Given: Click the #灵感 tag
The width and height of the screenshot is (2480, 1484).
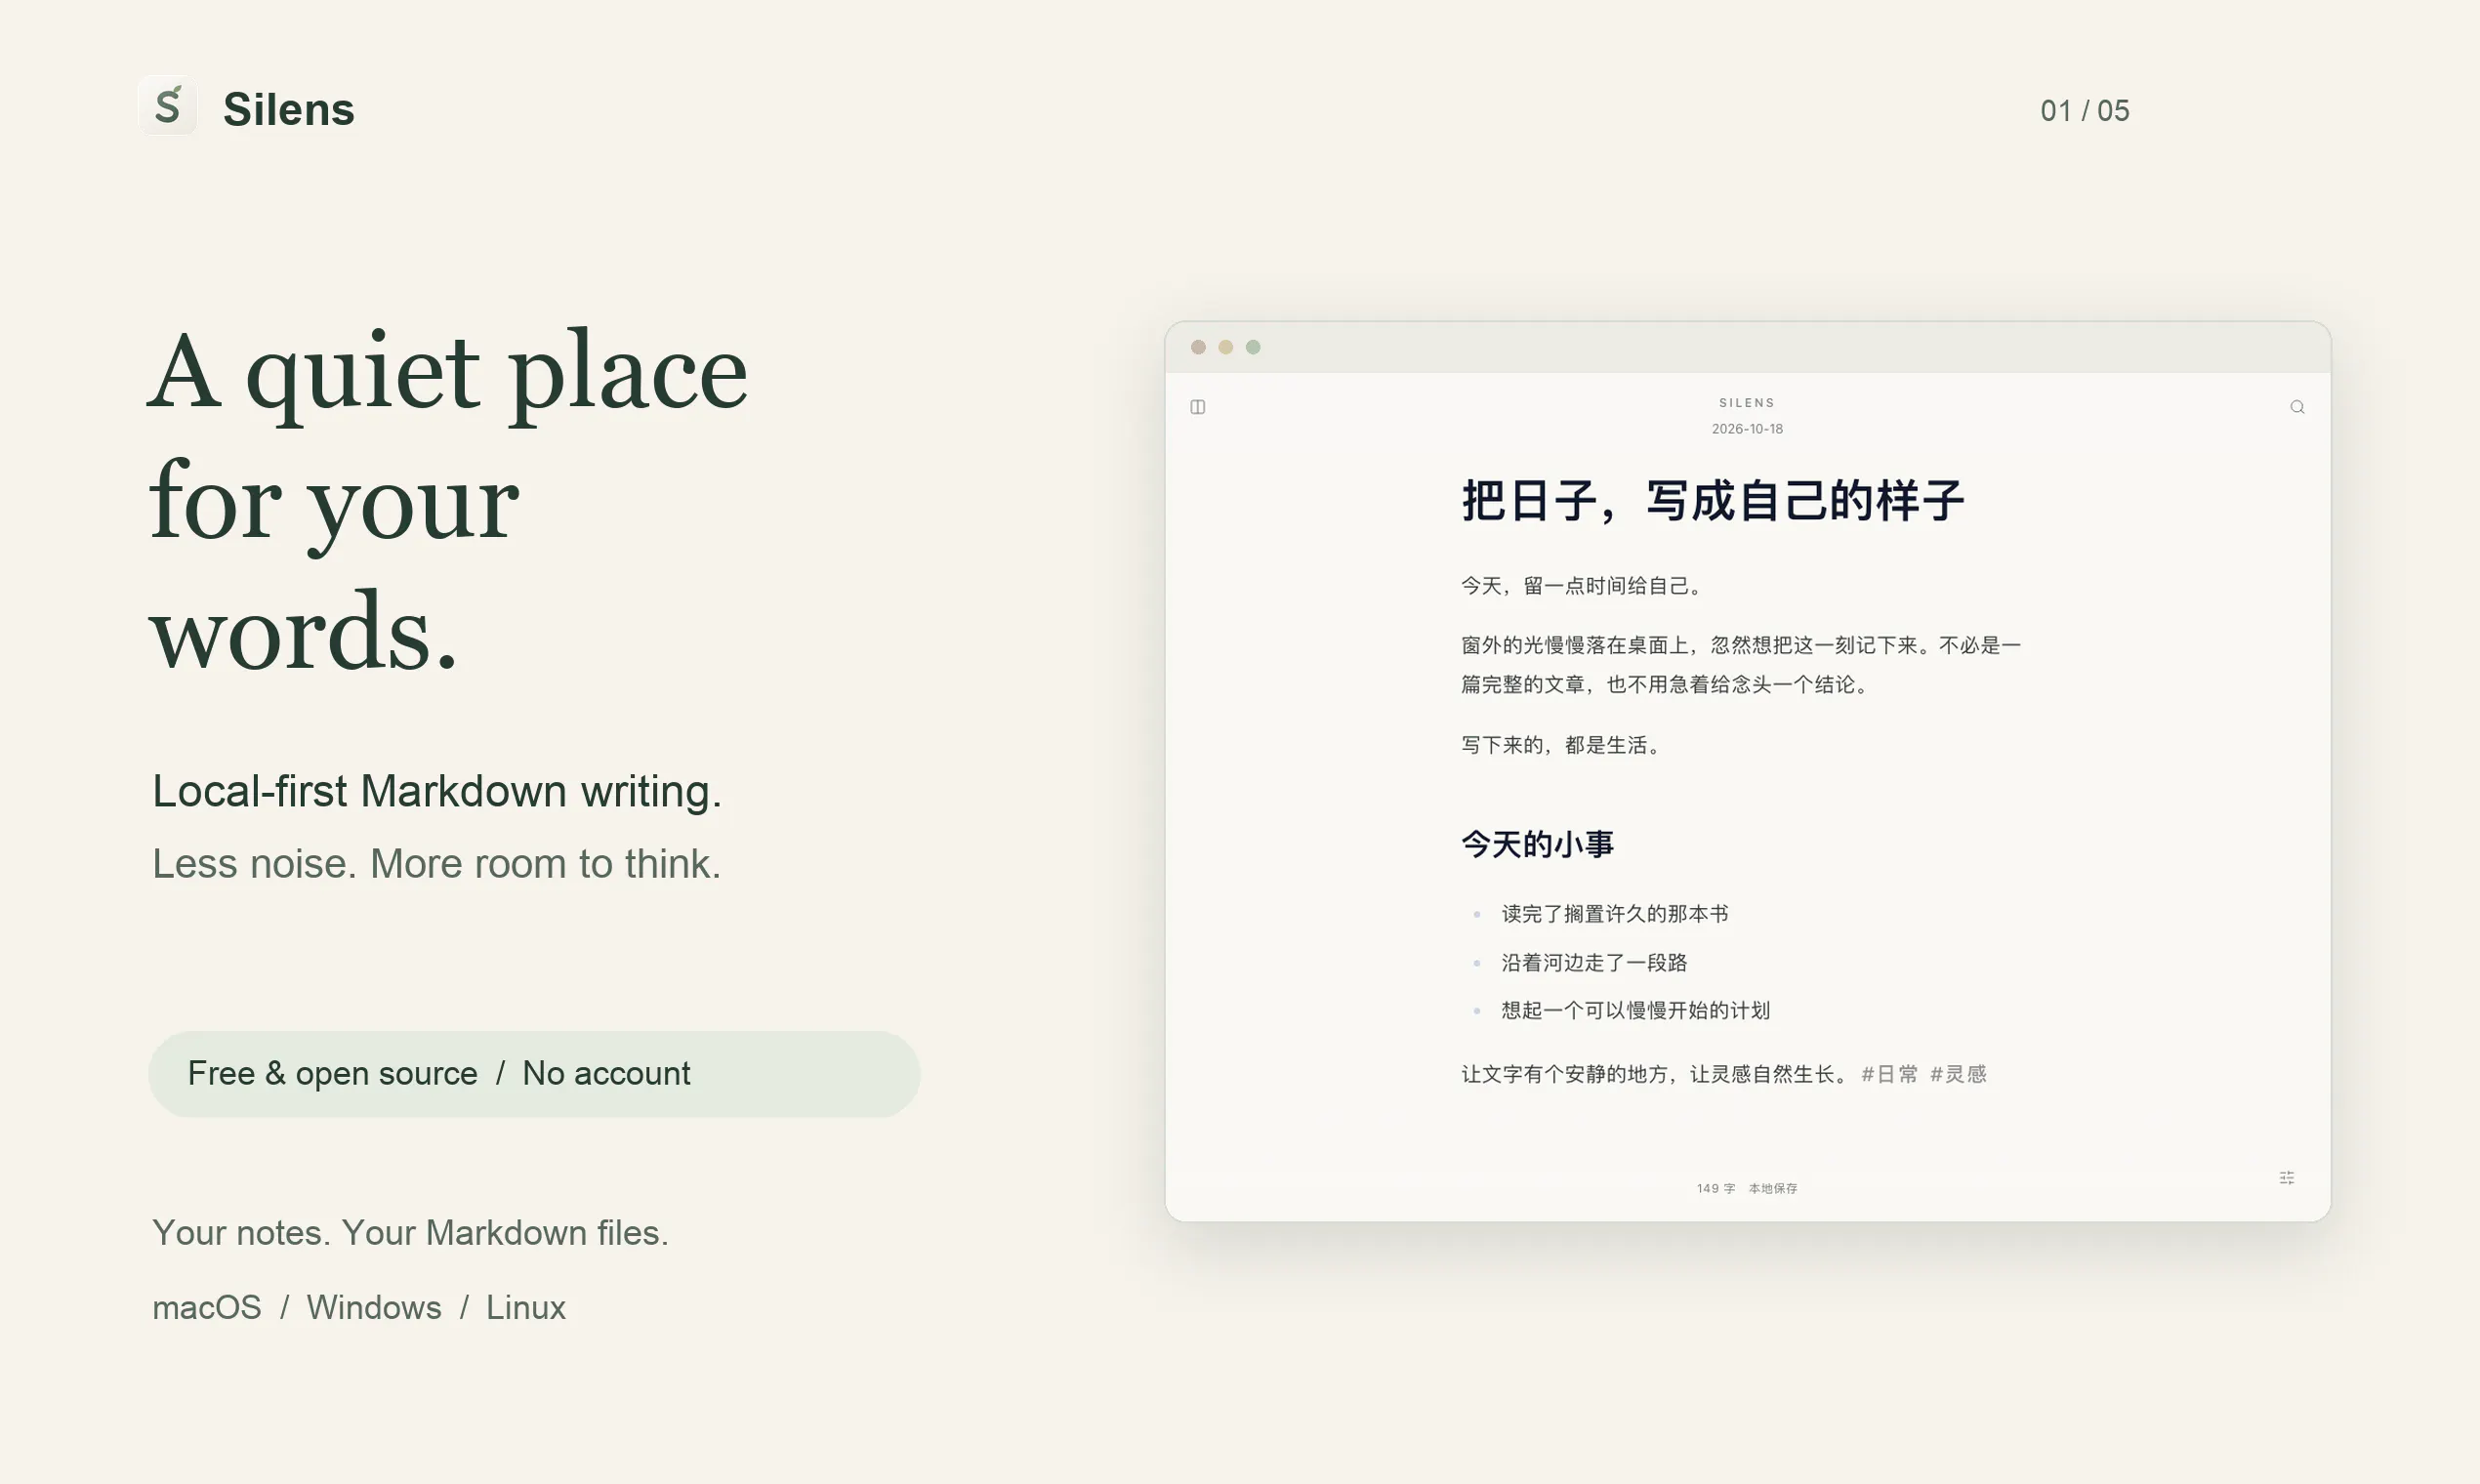Looking at the screenshot, I should 1958,1074.
